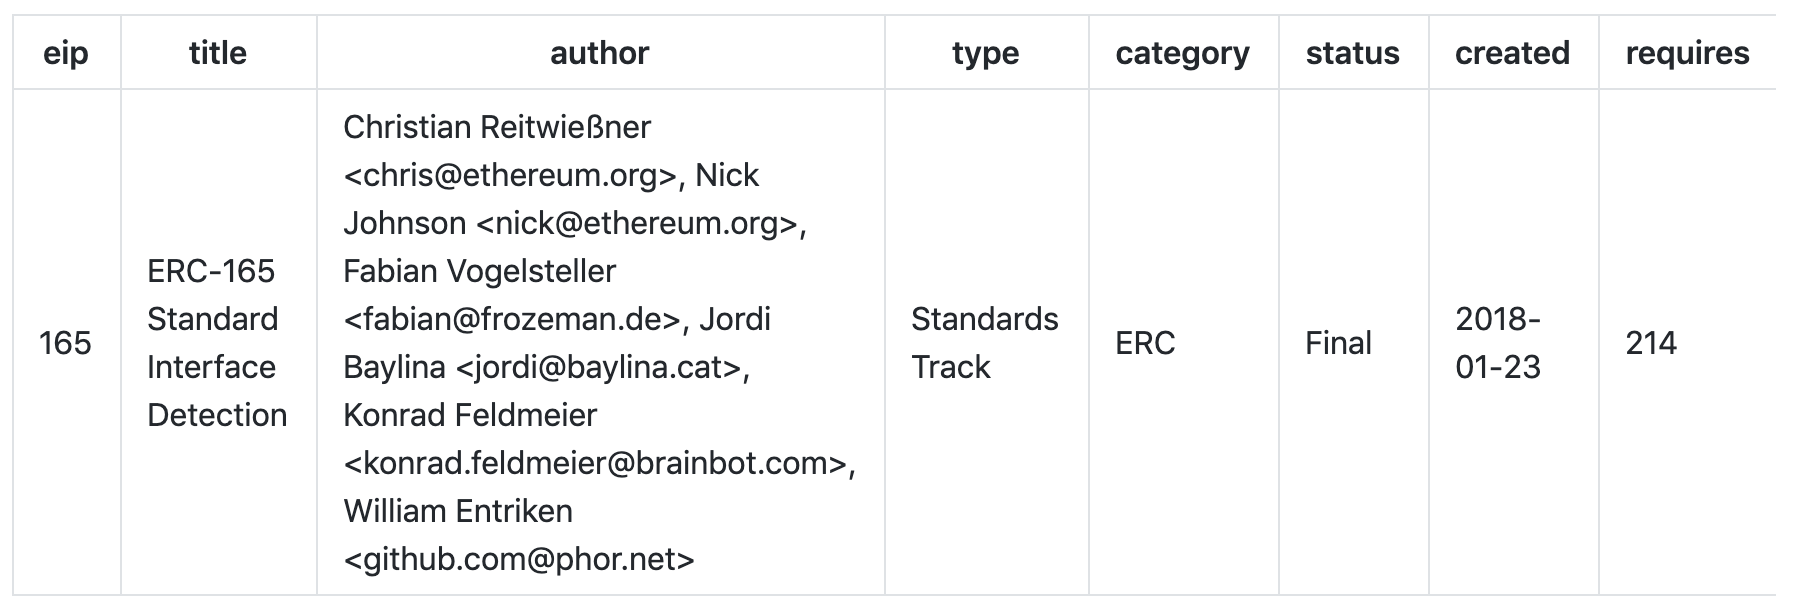This screenshot has width=1798, height=610.
Task: Select the EIP number 165 cell
Action: (66, 343)
